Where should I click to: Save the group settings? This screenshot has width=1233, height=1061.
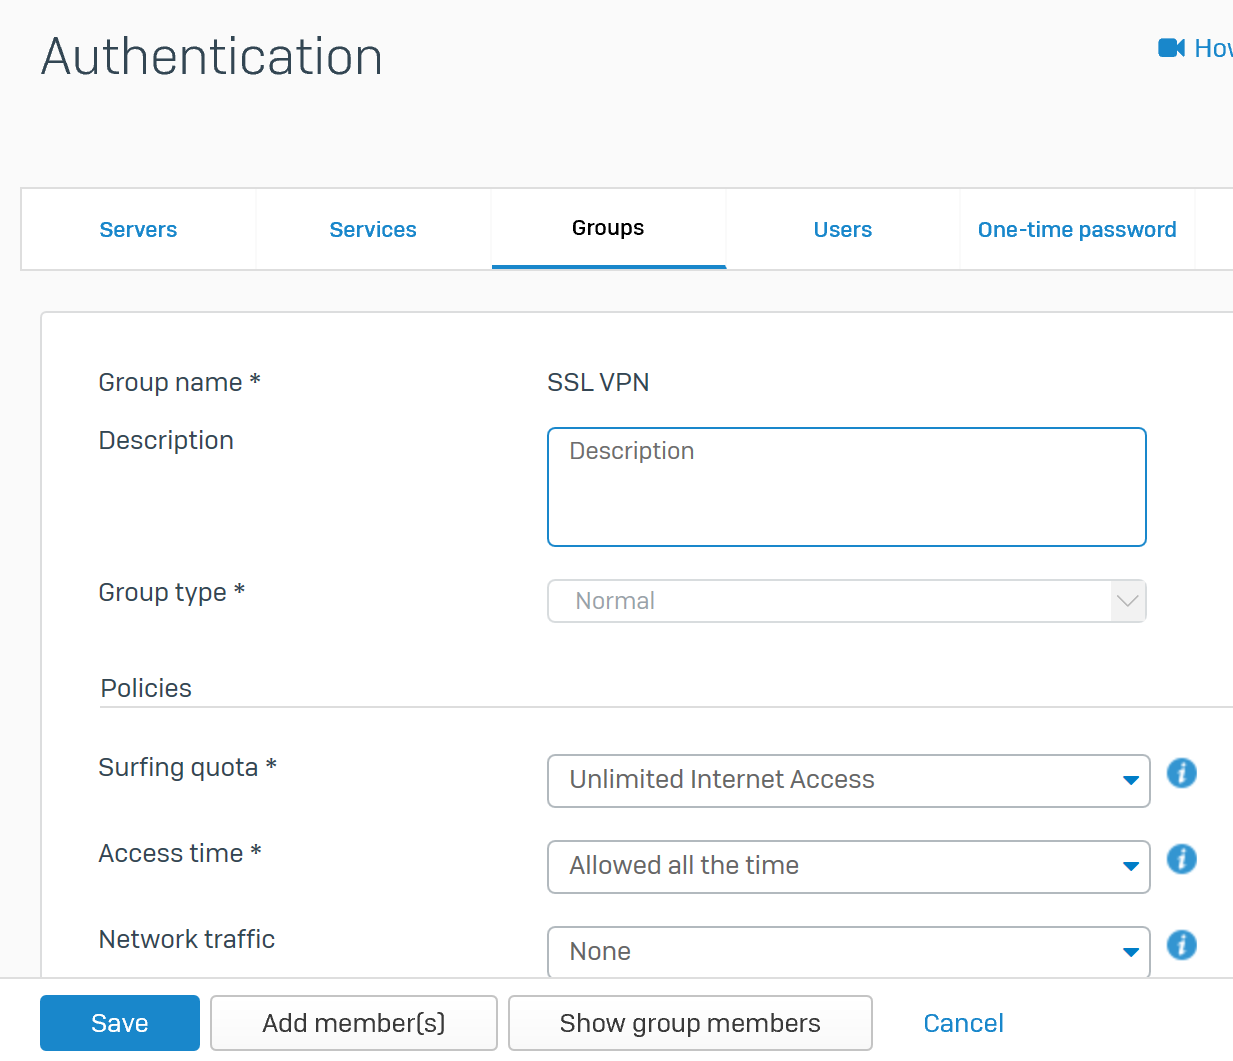(120, 1023)
